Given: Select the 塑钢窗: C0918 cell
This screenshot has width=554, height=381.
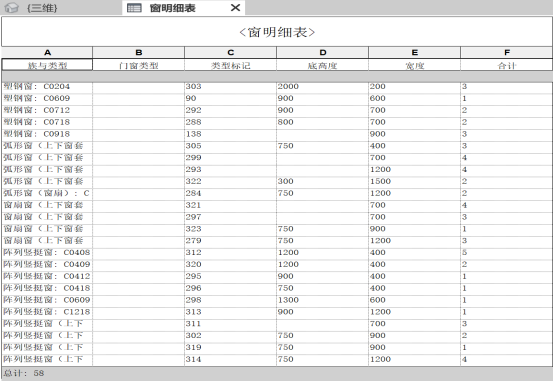Looking at the screenshot, I should click(47, 134).
